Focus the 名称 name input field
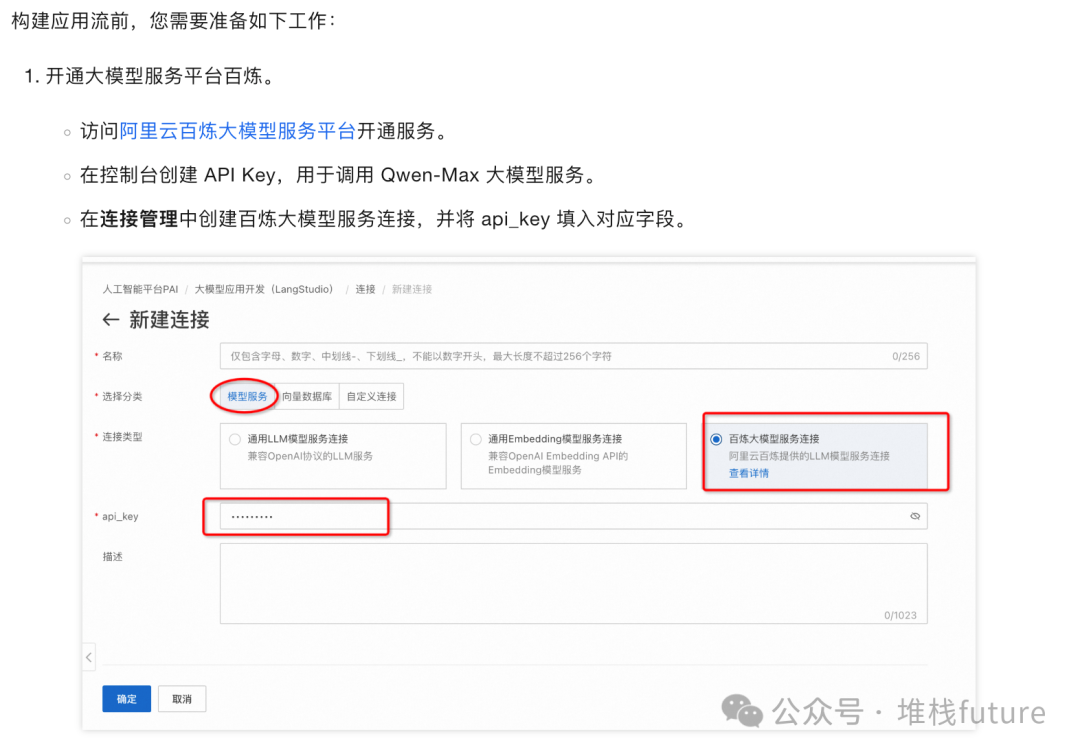 [574, 356]
